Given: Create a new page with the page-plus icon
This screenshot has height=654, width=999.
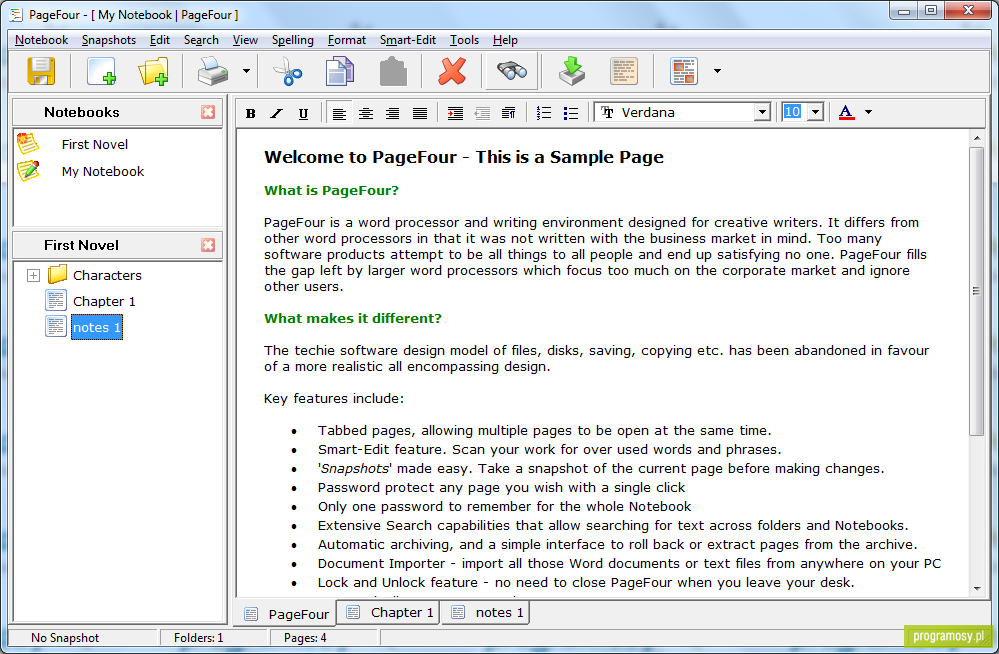Looking at the screenshot, I should [x=101, y=71].
